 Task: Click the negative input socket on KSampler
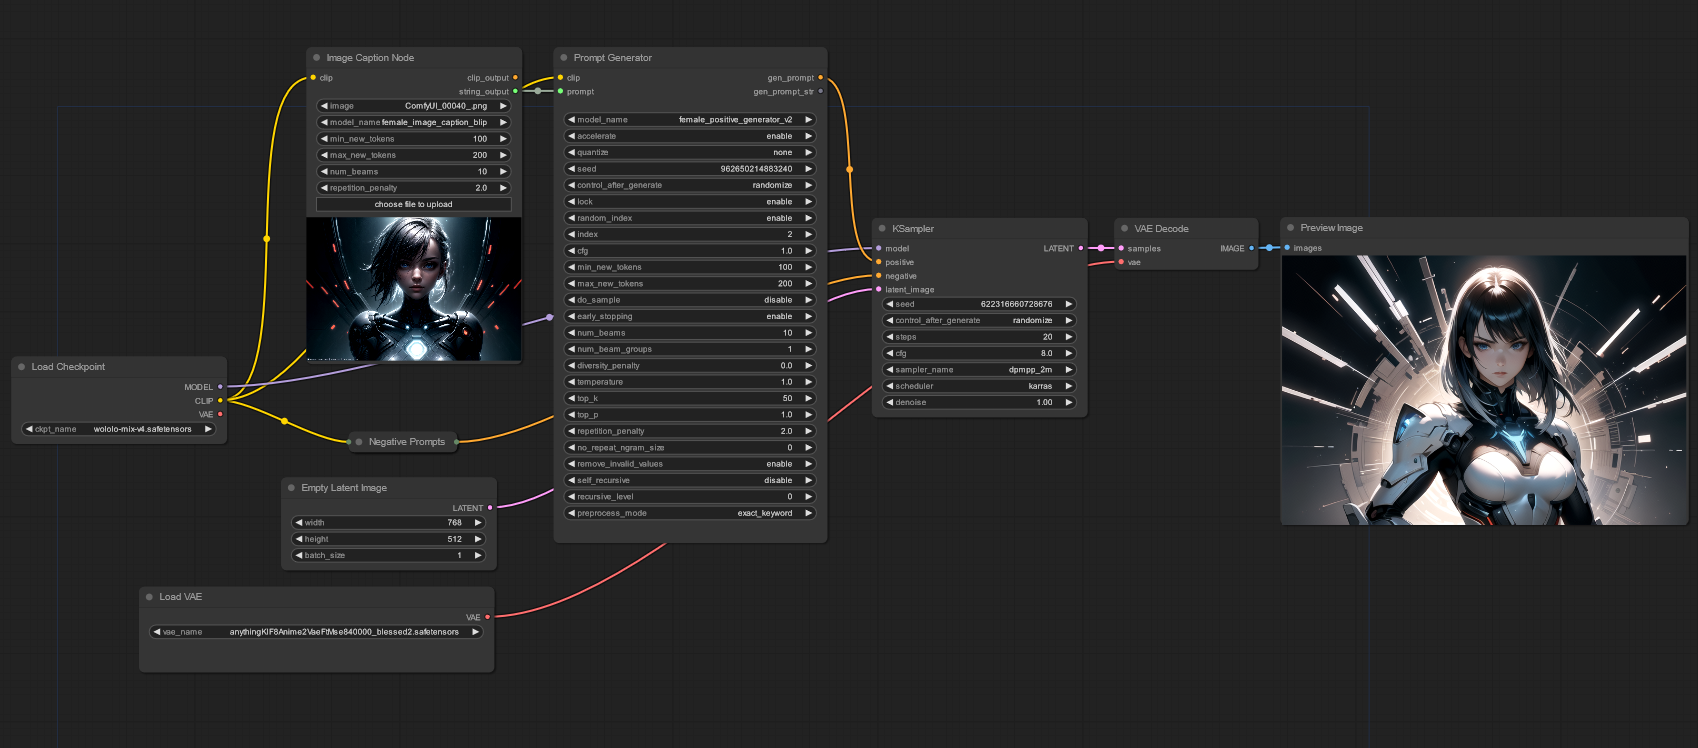point(879,276)
